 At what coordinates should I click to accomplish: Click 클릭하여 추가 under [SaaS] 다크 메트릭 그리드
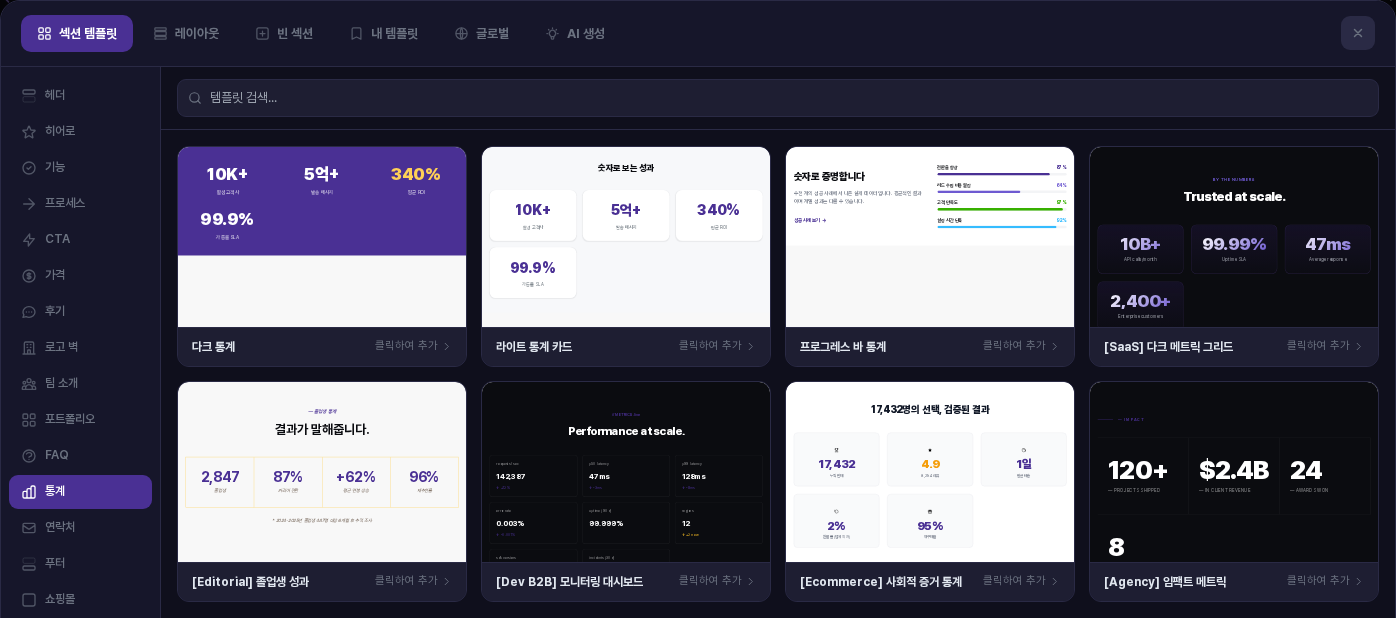pyautogui.click(x=1325, y=346)
